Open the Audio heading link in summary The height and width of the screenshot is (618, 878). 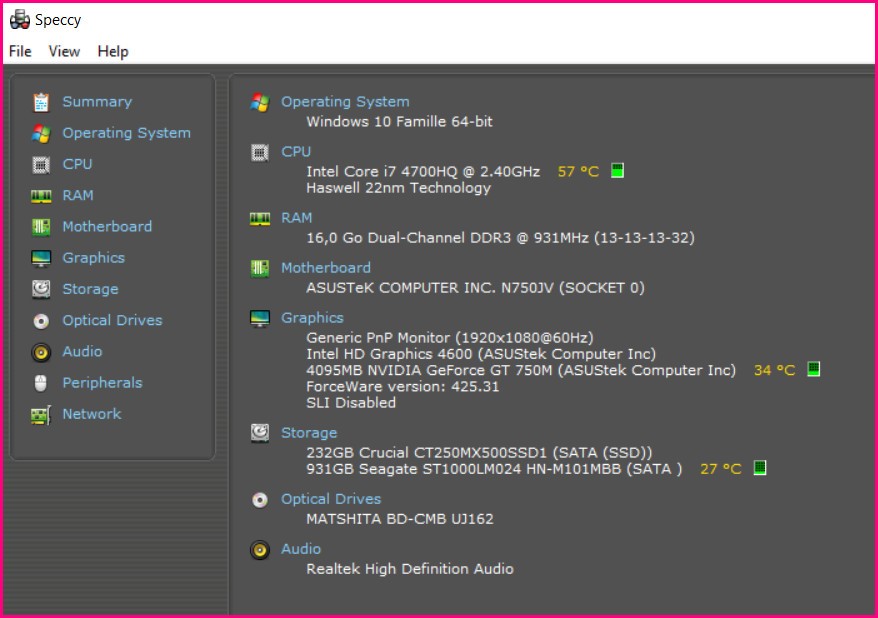[301, 549]
